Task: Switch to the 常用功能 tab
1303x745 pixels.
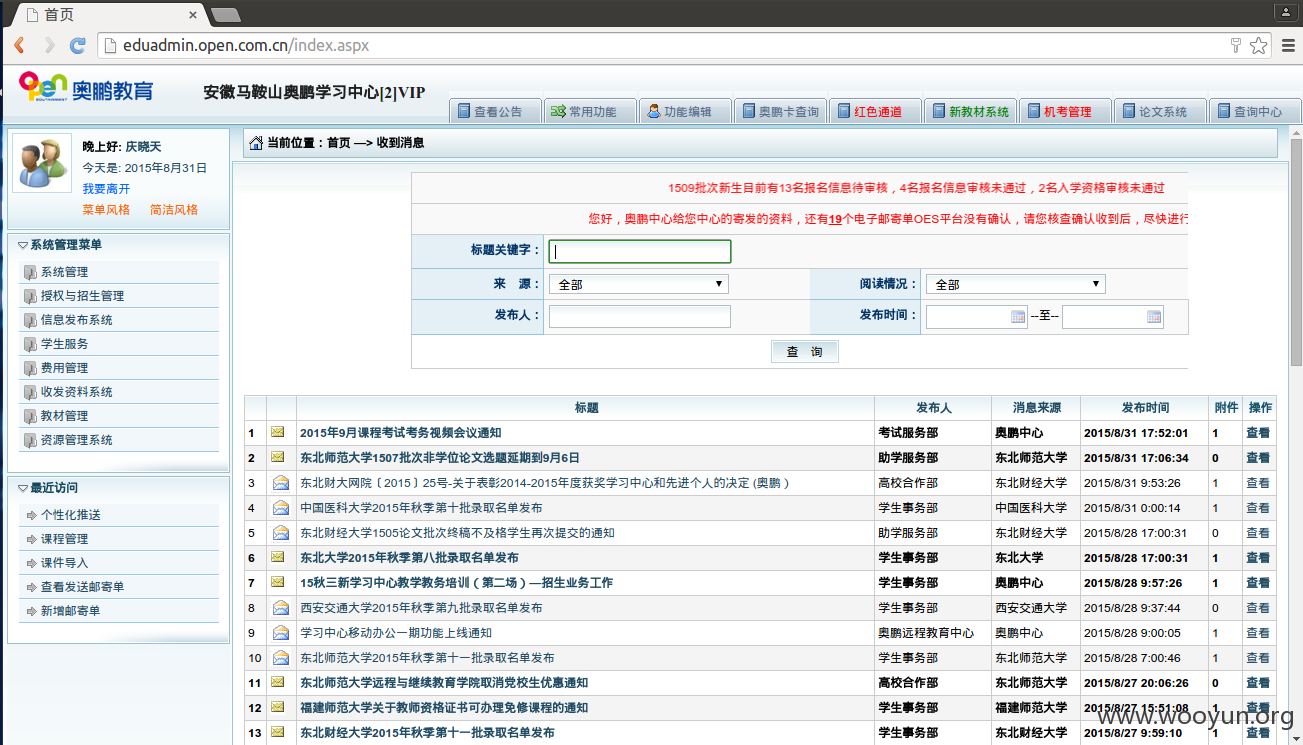Action: (590, 111)
